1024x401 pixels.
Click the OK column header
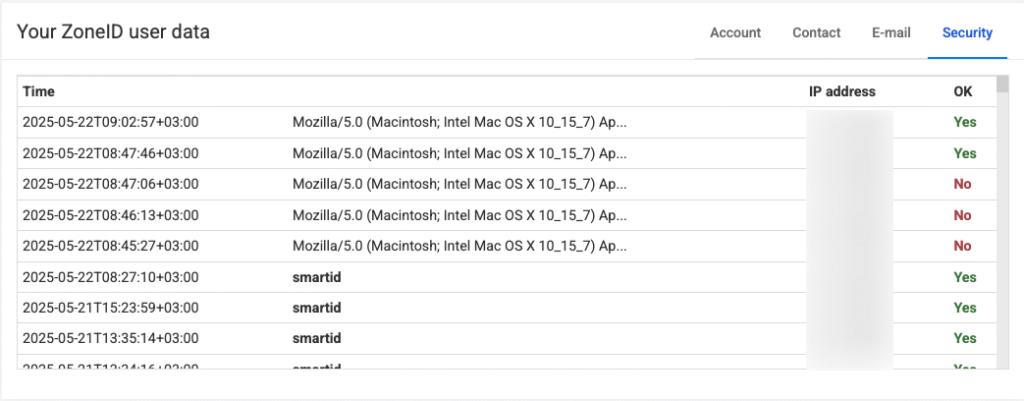click(962, 91)
